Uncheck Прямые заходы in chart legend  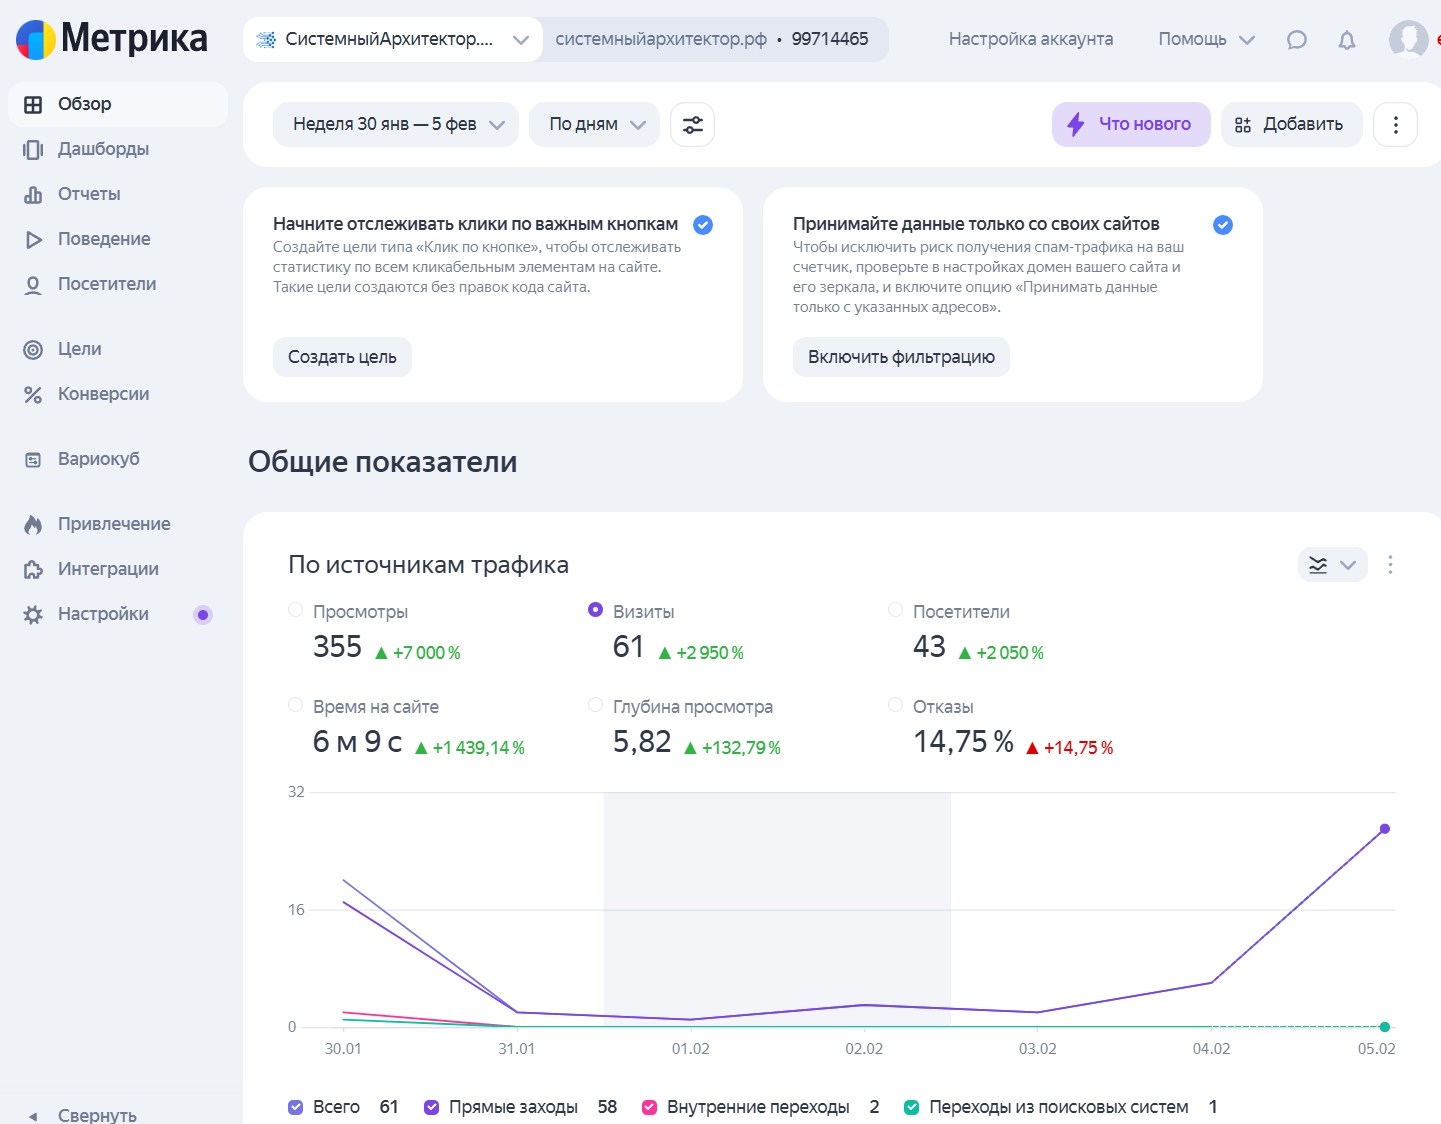432,1107
